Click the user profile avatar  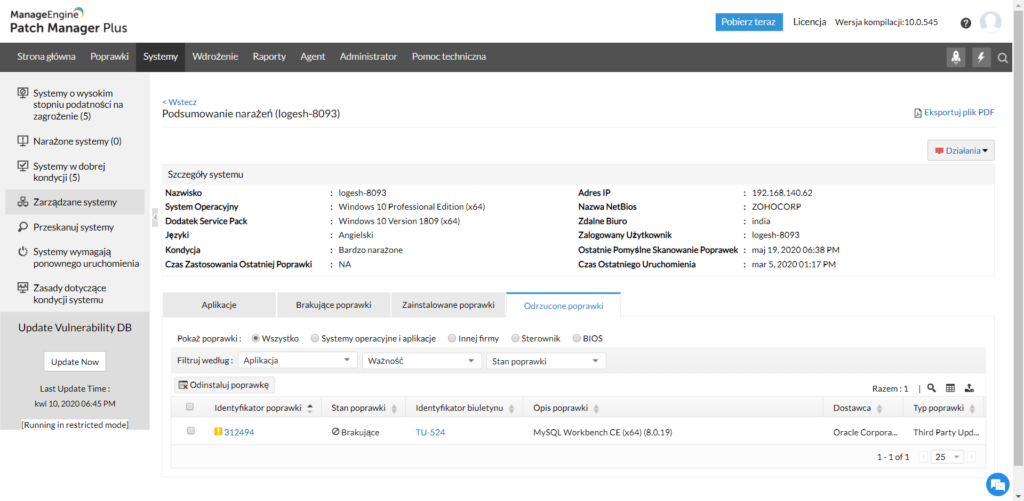[x=990, y=22]
